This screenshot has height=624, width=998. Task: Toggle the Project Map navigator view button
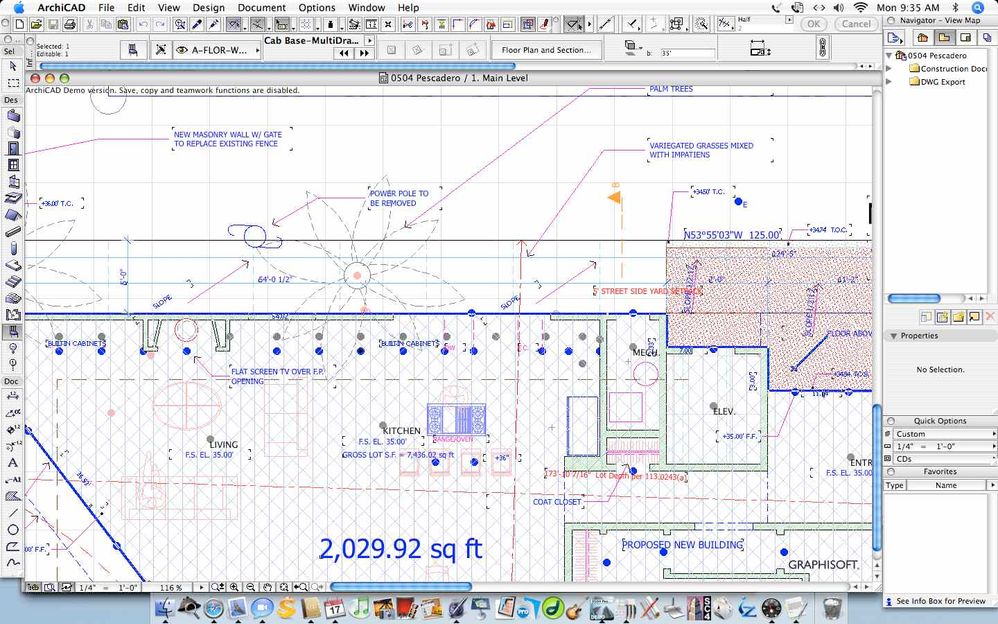[x=921, y=37]
